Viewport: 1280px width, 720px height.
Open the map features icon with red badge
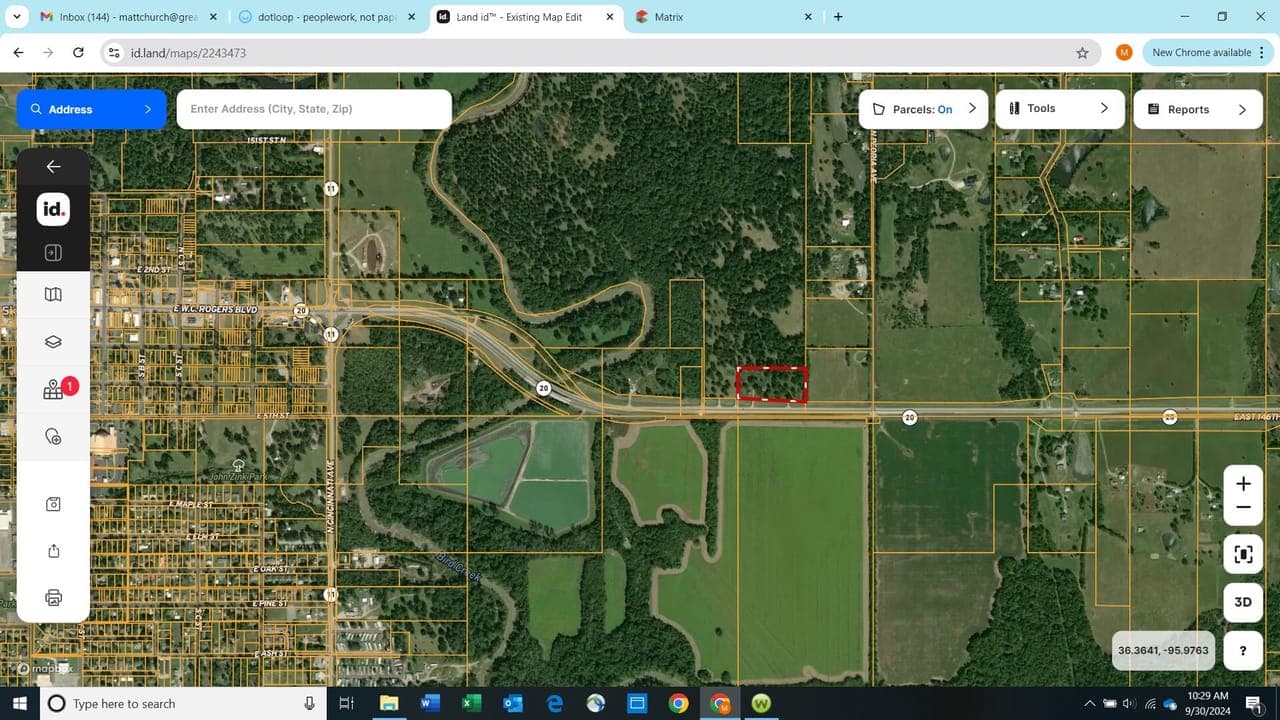[54, 391]
